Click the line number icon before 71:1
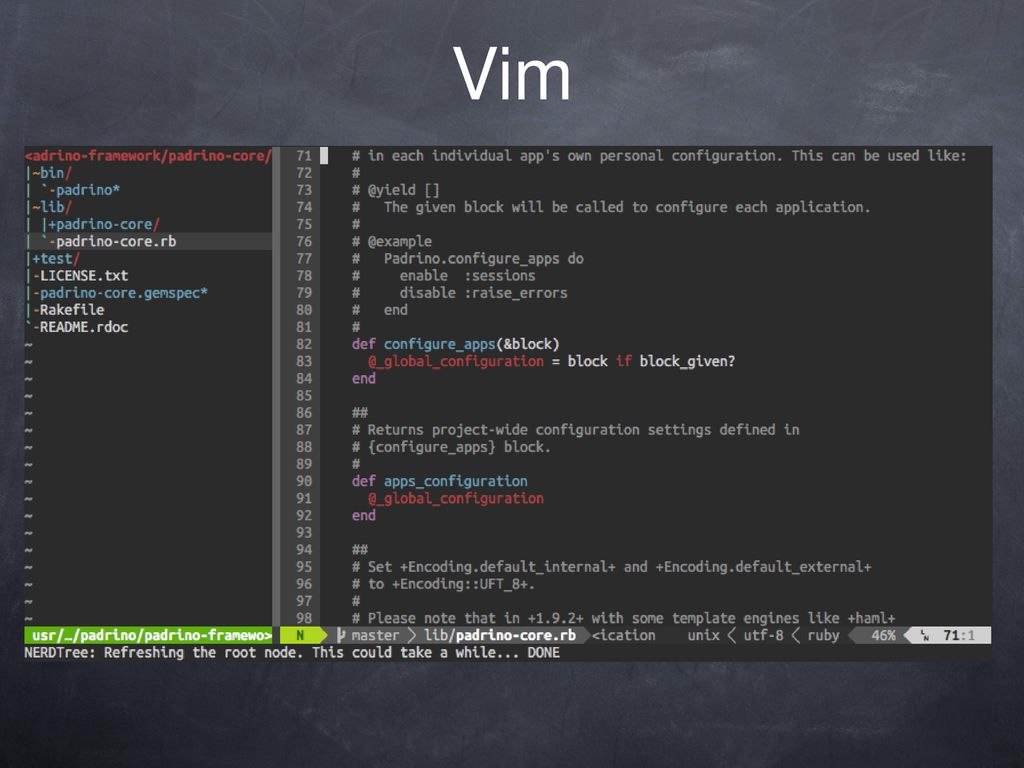1024x768 pixels. [x=925, y=635]
